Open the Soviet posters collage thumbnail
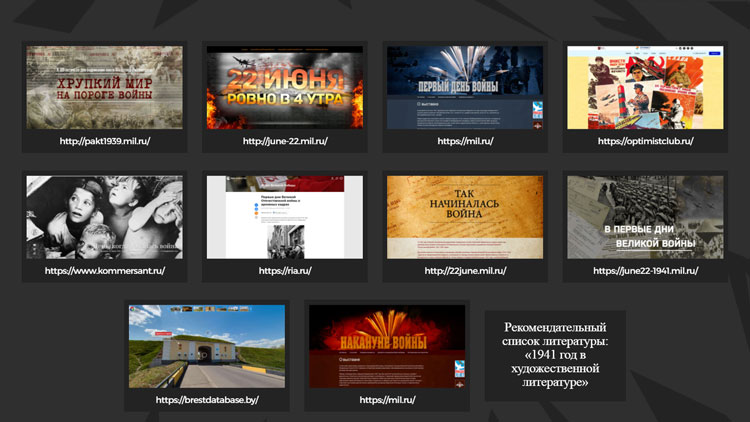750x422 pixels. (x=645, y=87)
